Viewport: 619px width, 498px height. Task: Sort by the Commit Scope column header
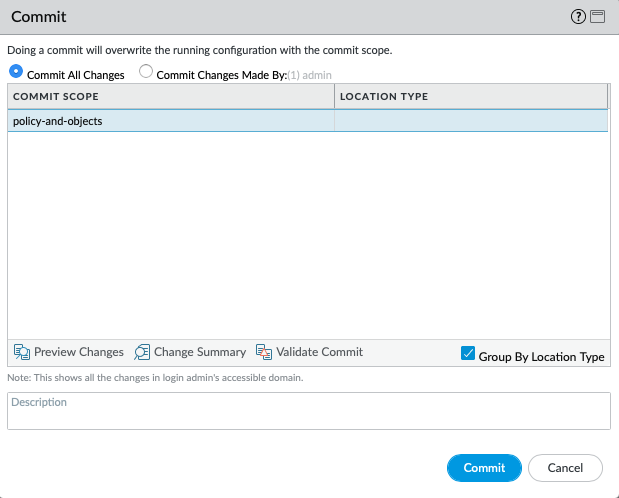coord(170,96)
